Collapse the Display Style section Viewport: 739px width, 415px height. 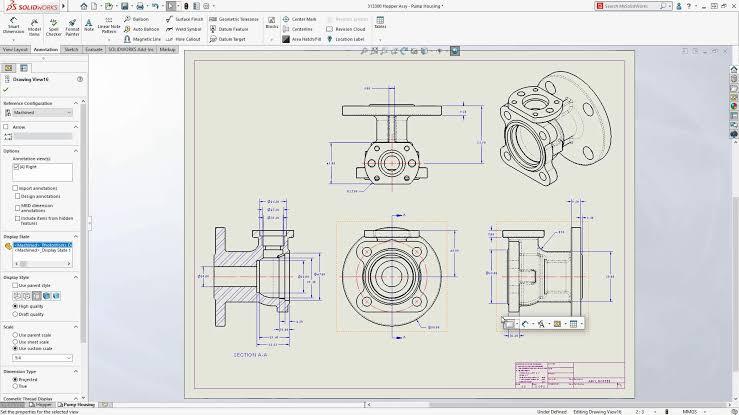coord(75,277)
